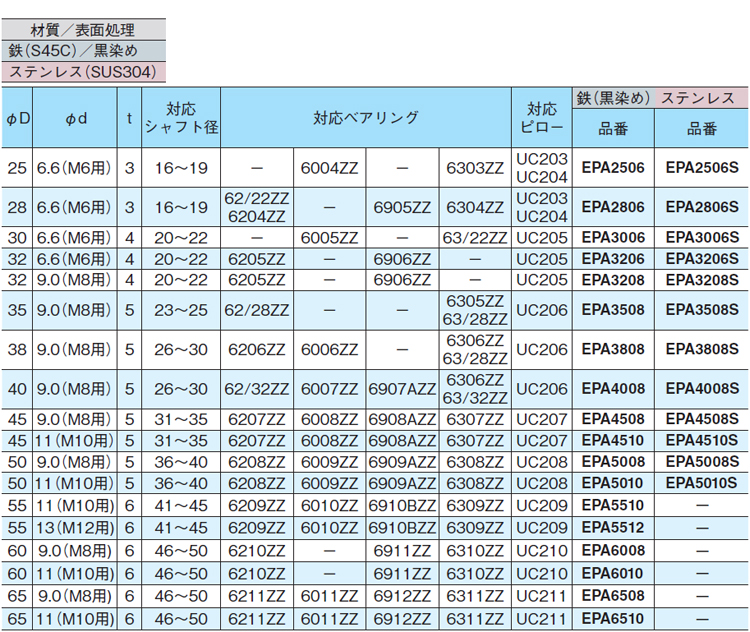Open part number EPA4510
This screenshot has height=632, width=750.
pyautogui.click(x=612, y=440)
